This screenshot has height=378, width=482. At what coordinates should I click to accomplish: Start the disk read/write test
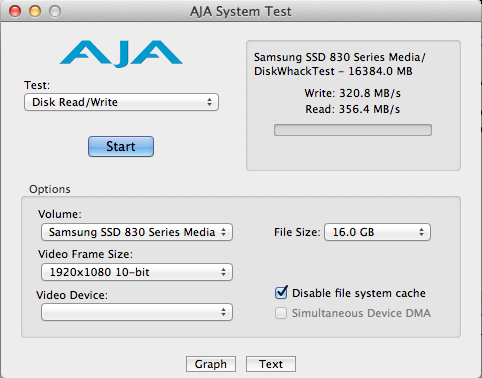[x=121, y=146]
